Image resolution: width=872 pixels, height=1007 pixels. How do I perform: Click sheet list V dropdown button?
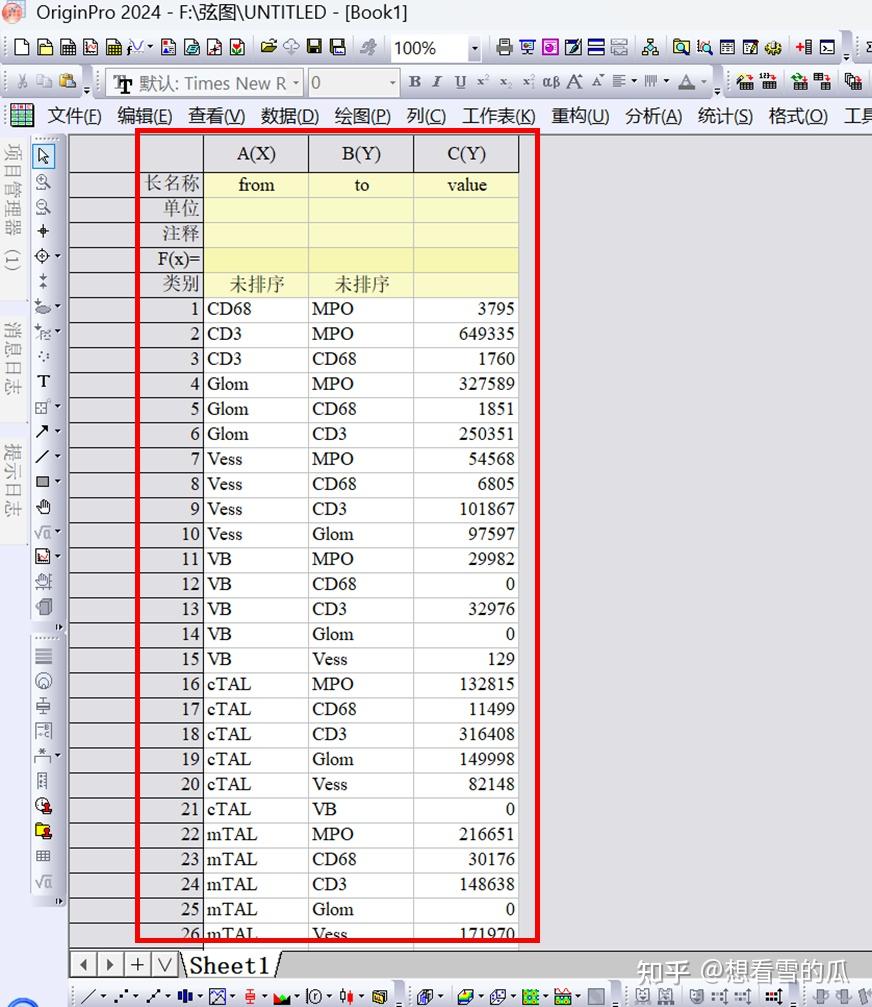click(165, 965)
